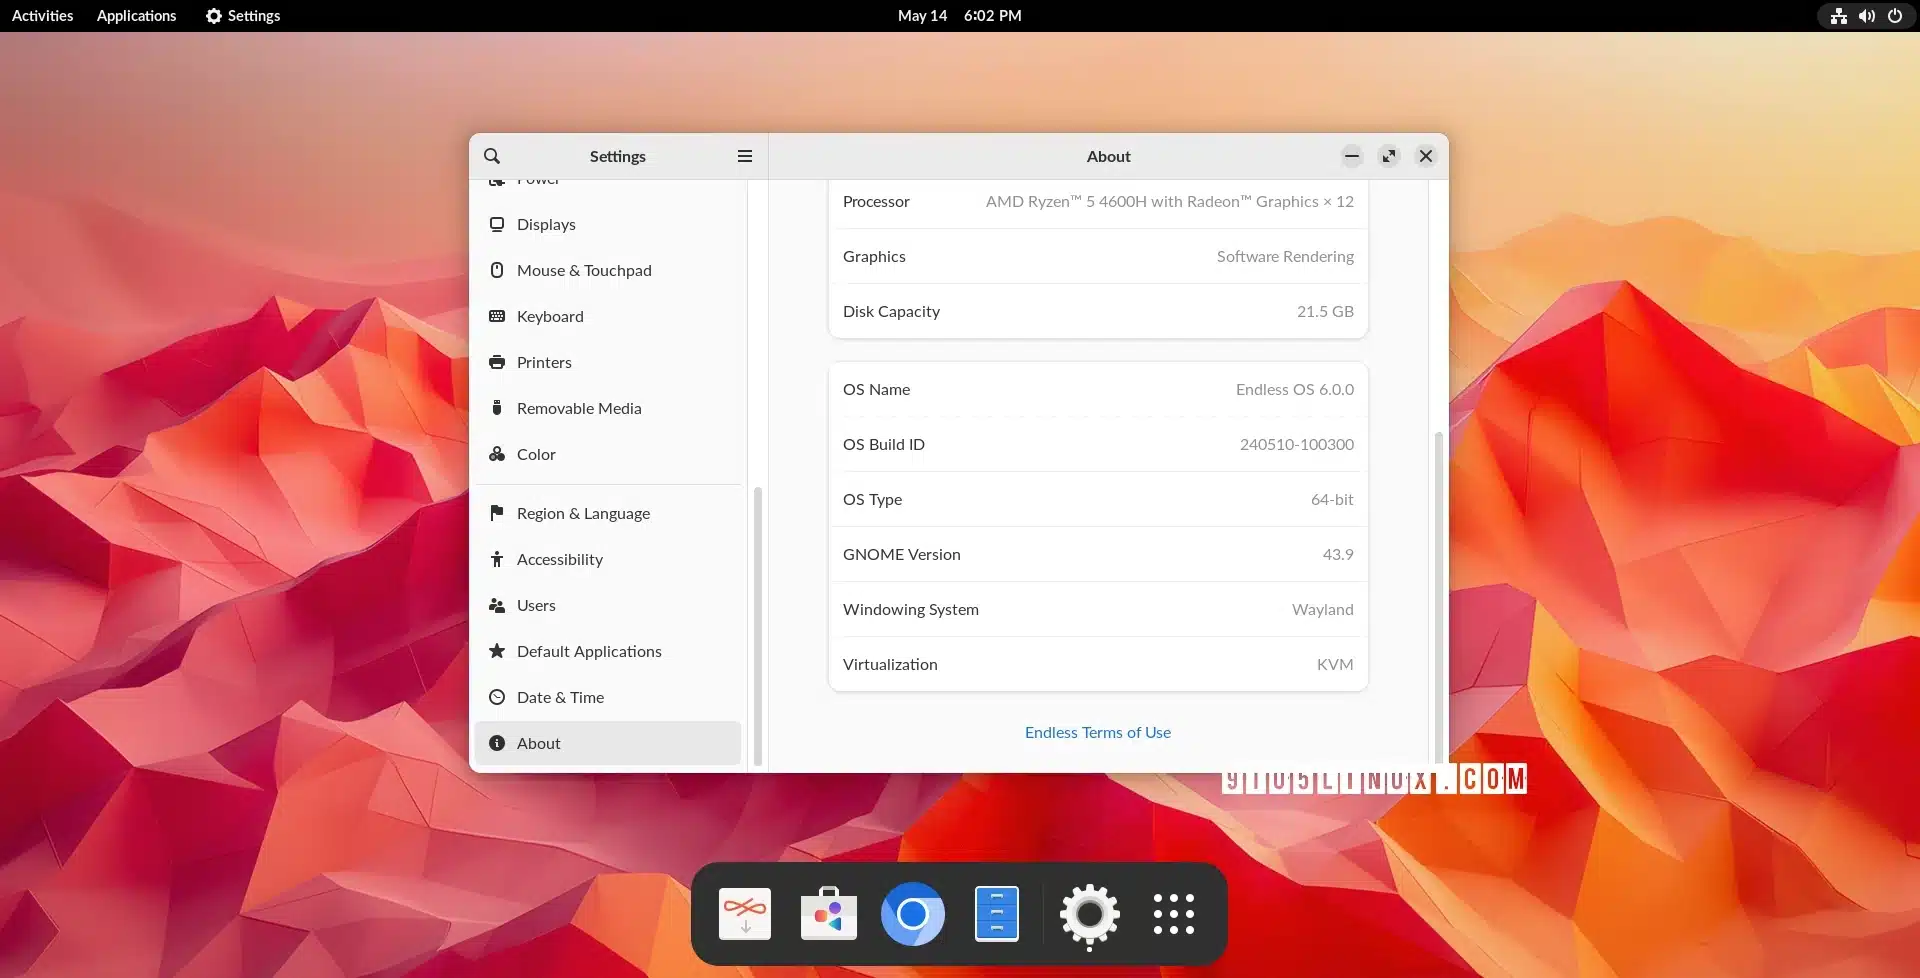Show all apps grid from the dock
The image size is (1920, 978).
[1173, 914]
